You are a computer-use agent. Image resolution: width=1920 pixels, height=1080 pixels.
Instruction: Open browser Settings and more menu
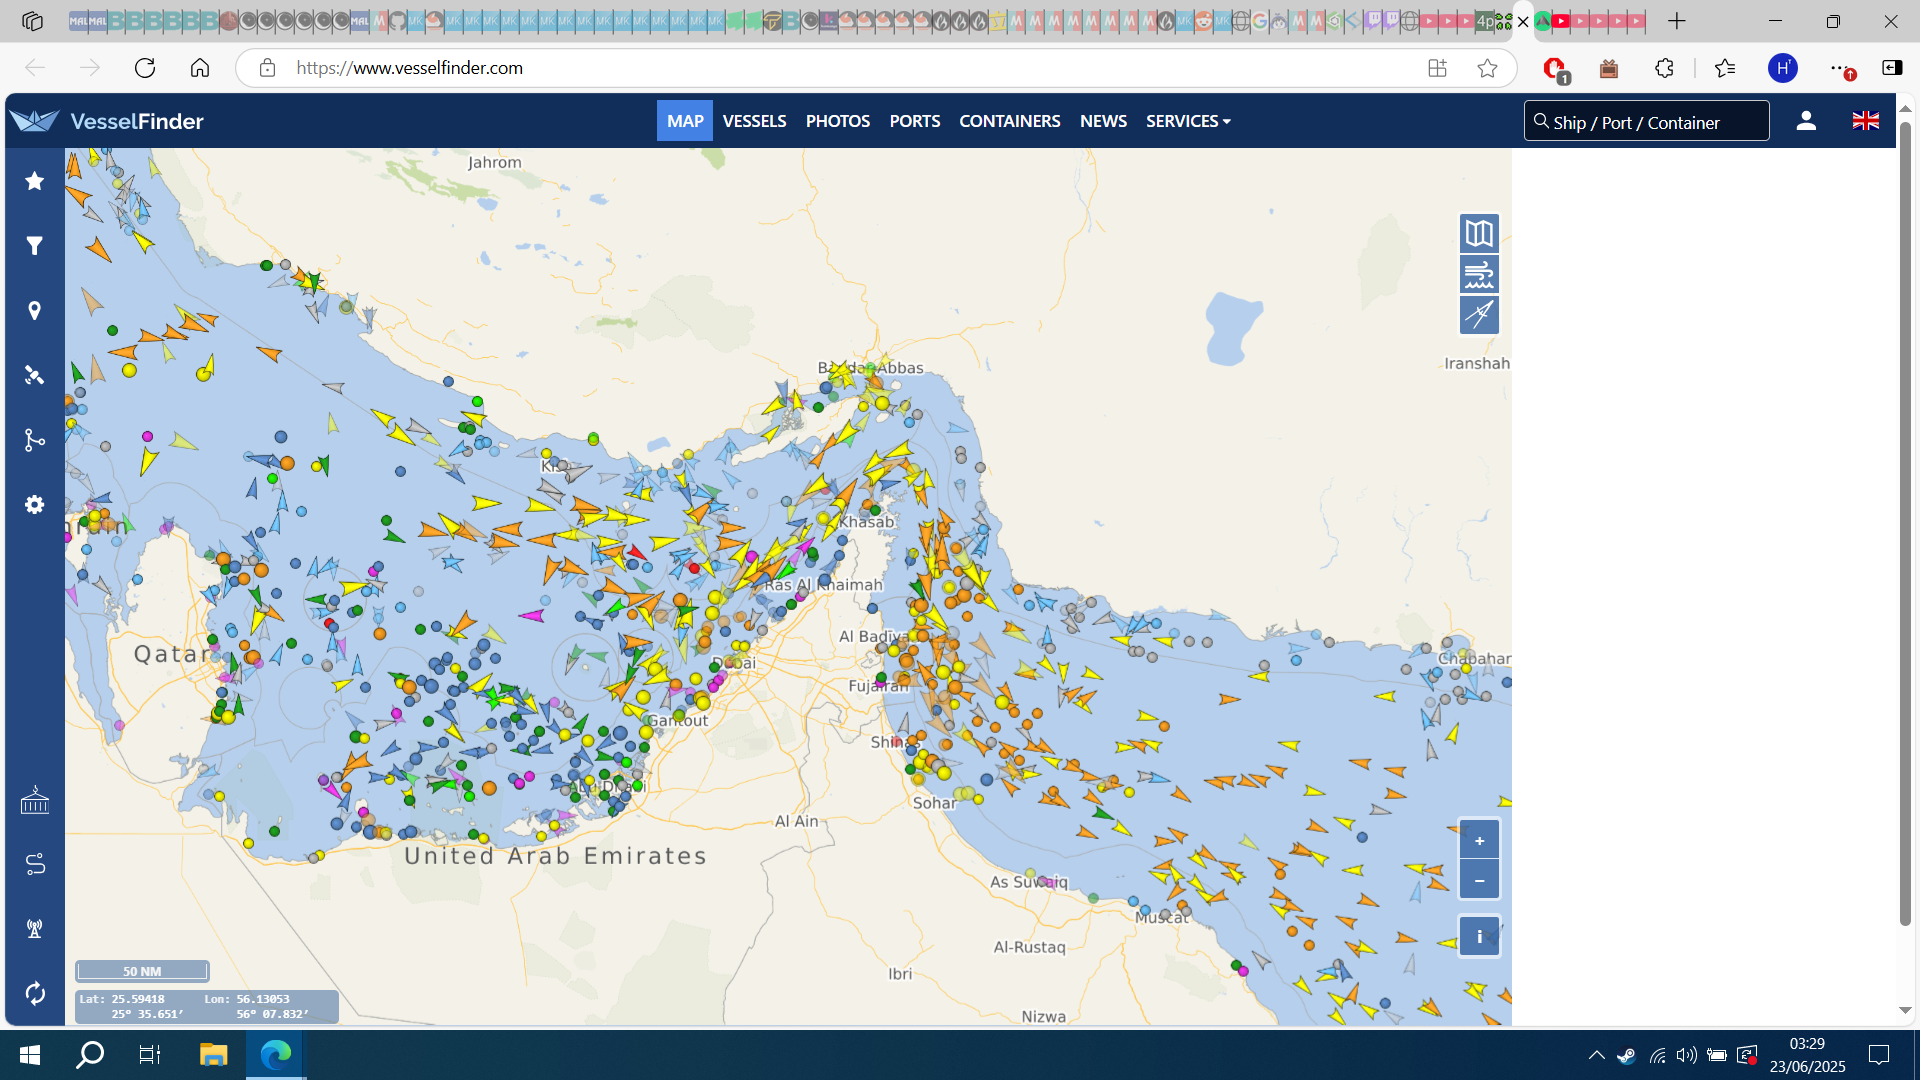click(x=1840, y=68)
